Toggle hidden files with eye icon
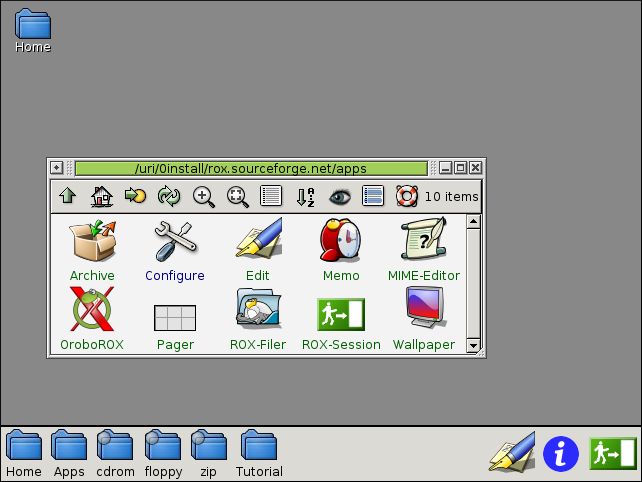642x482 pixels. pos(339,197)
